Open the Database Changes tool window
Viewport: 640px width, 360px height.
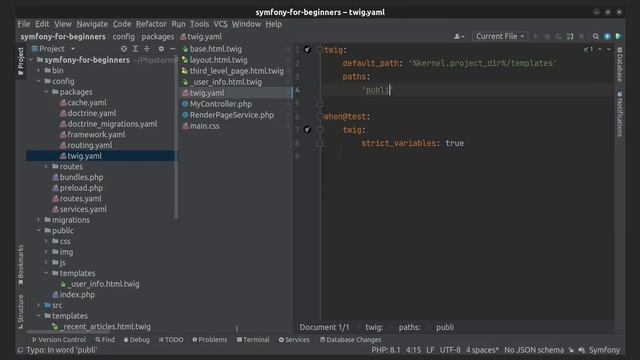tap(350, 340)
